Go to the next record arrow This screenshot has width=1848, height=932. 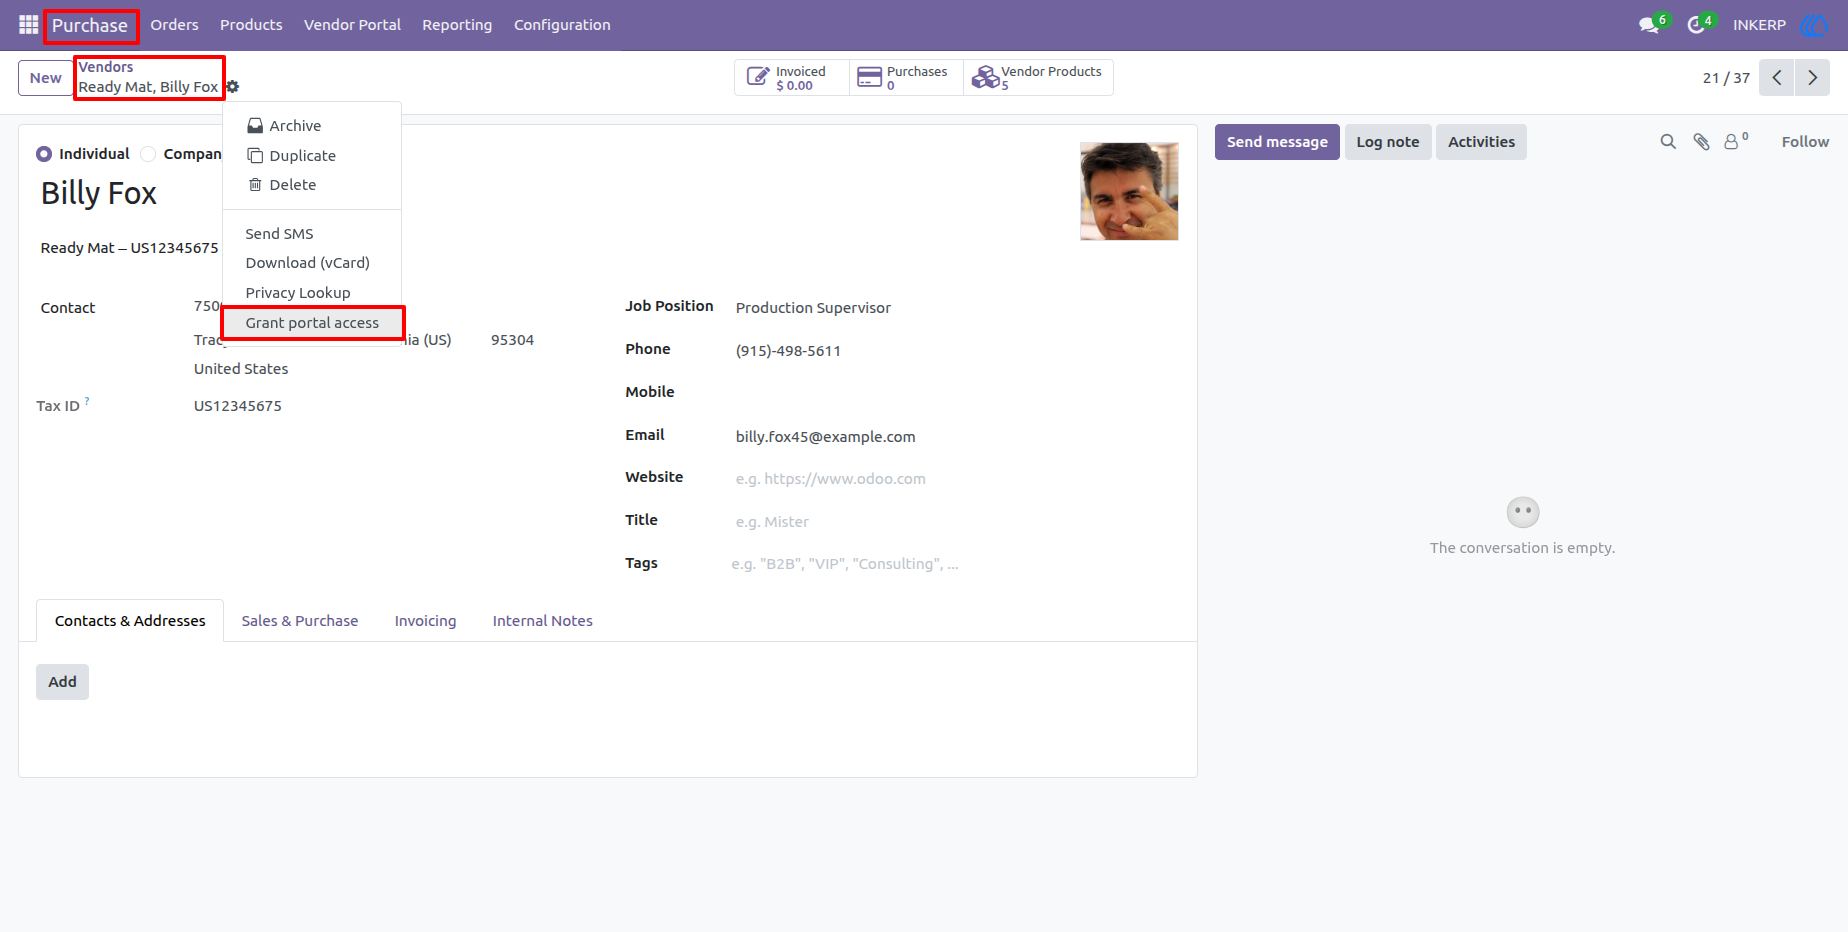tap(1812, 78)
